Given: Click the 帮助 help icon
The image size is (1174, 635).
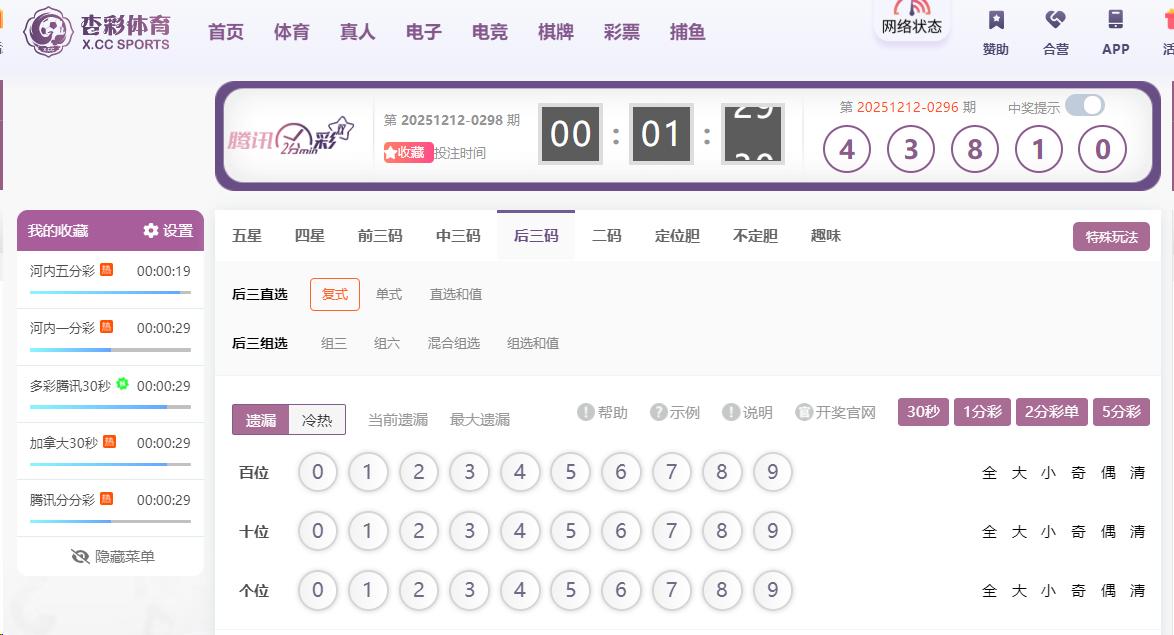Looking at the screenshot, I should point(586,412).
